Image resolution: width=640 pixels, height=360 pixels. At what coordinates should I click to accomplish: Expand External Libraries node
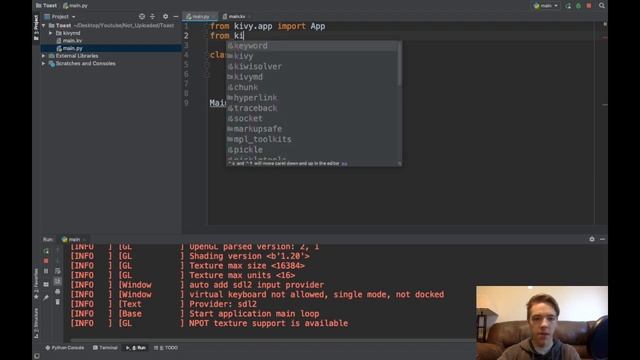[x=44, y=56]
